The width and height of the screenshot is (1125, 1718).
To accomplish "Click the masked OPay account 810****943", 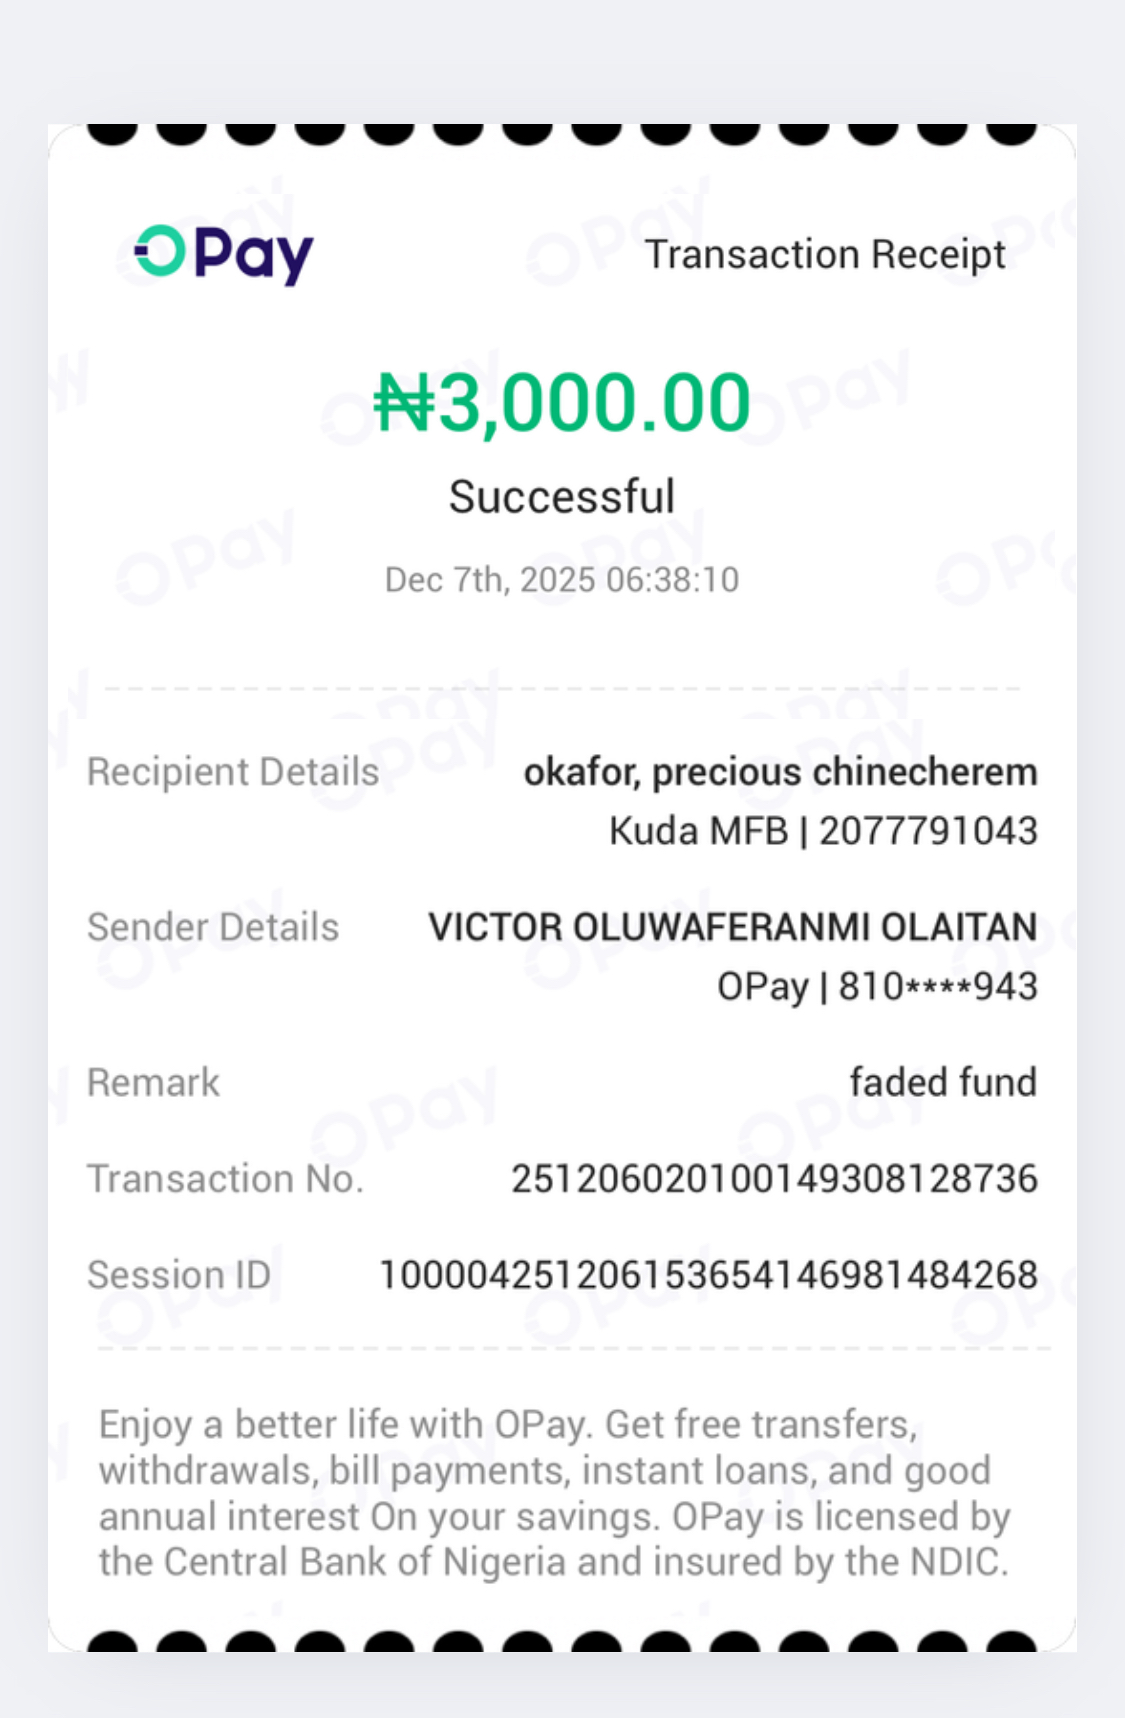I will pyautogui.click(x=877, y=987).
